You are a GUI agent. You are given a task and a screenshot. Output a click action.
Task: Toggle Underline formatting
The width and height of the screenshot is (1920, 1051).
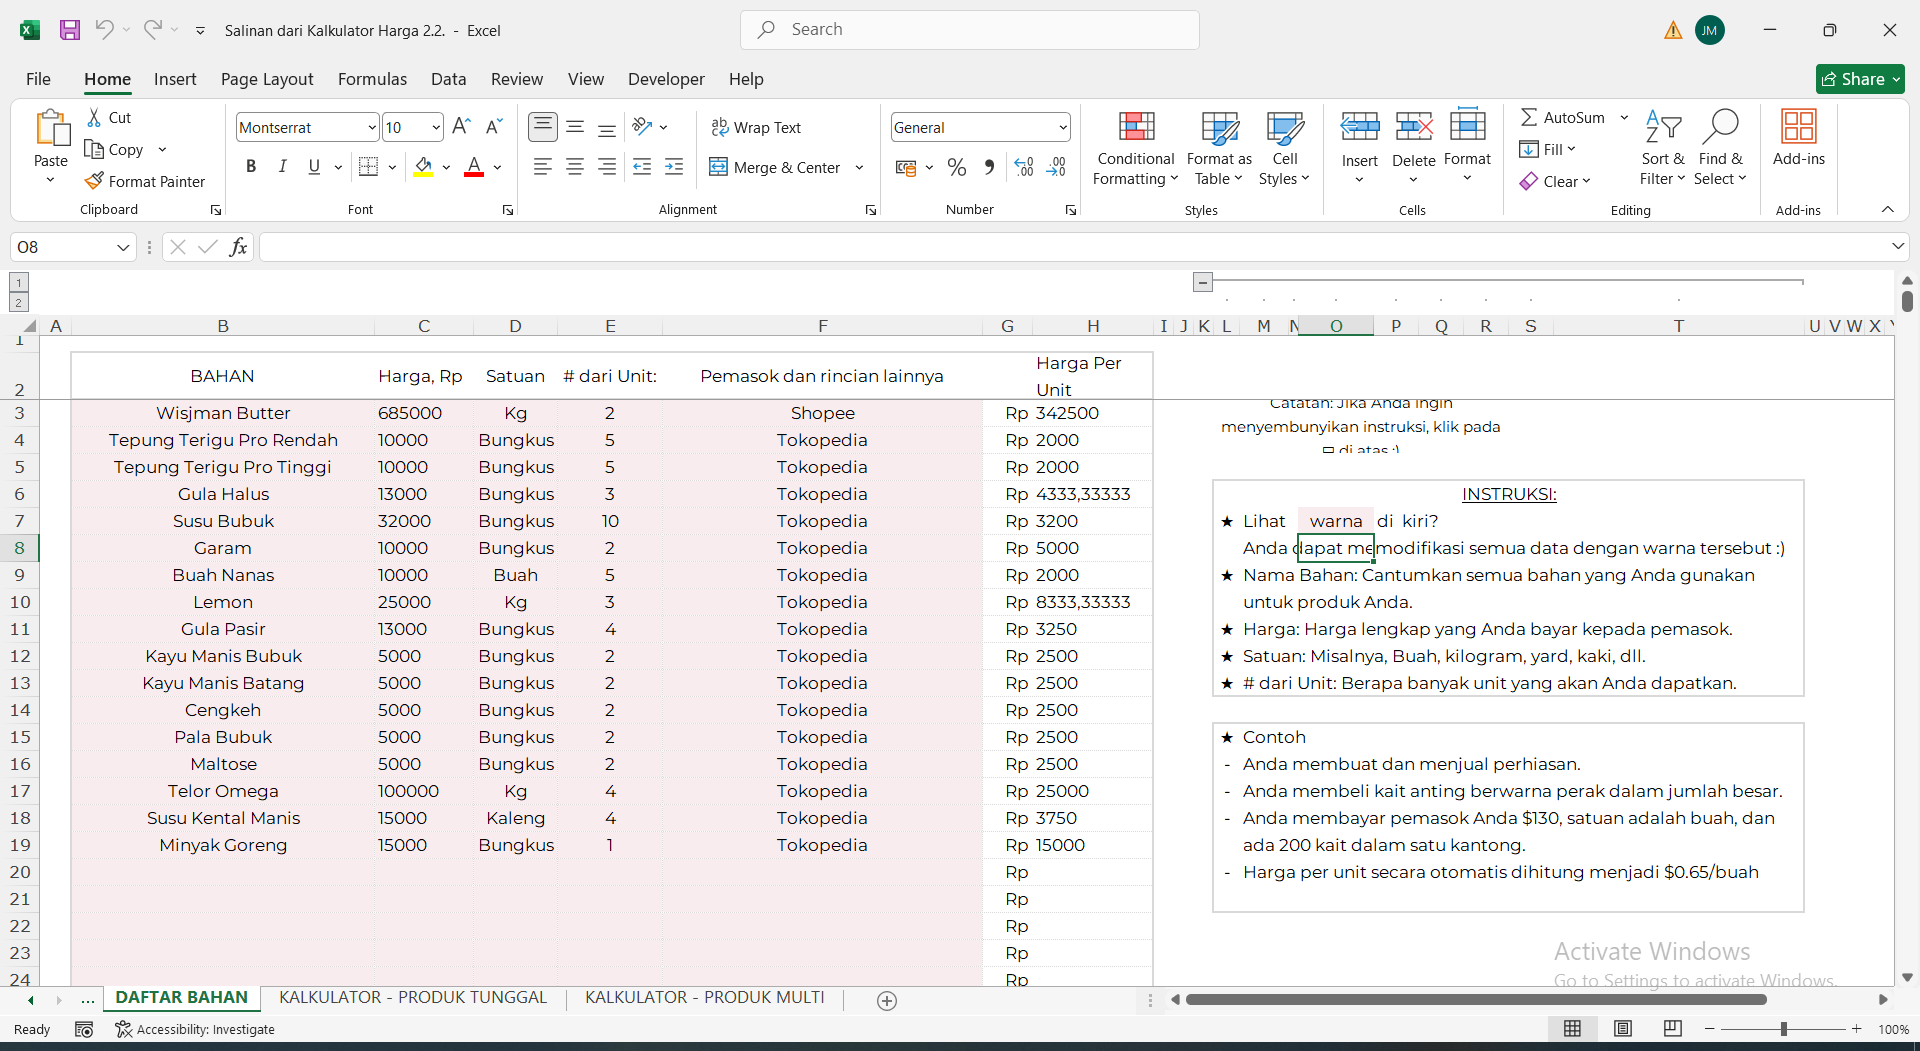click(x=314, y=167)
